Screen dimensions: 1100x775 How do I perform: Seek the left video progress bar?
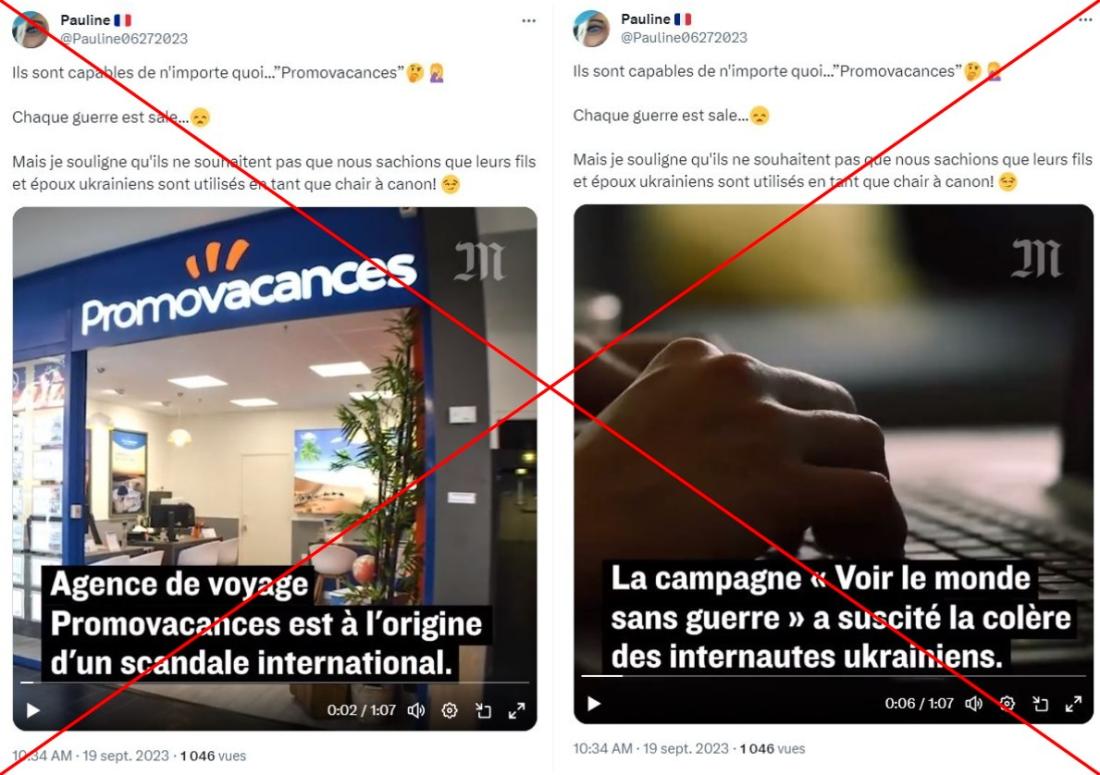click(274, 682)
